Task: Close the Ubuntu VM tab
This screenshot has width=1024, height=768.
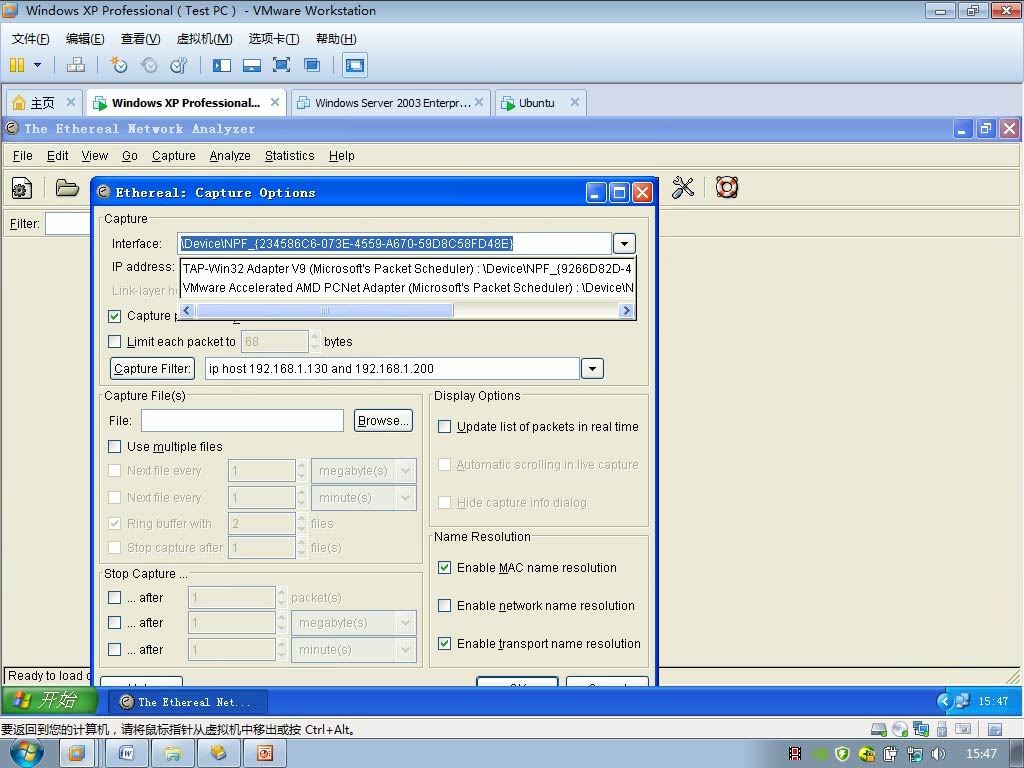Action: pyautogui.click(x=575, y=102)
